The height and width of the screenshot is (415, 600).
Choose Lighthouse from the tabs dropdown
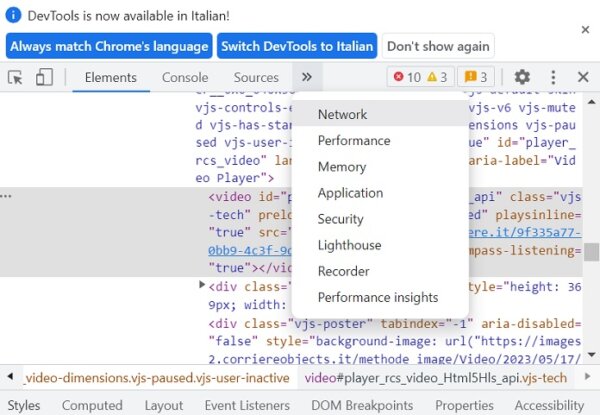[380, 245]
